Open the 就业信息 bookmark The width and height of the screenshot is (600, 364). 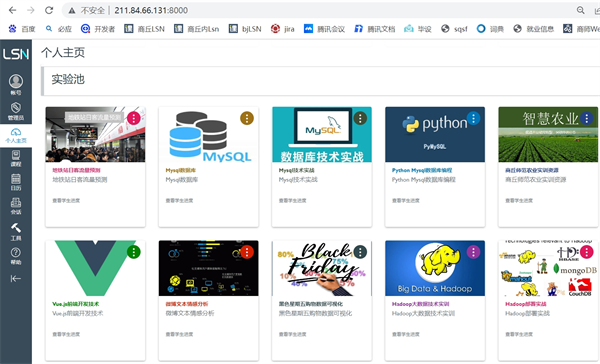[x=533, y=29]
